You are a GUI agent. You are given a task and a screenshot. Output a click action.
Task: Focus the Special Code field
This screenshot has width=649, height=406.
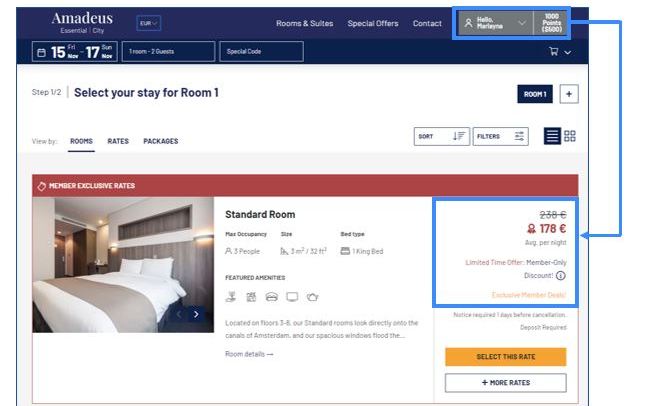click(261, 52)
